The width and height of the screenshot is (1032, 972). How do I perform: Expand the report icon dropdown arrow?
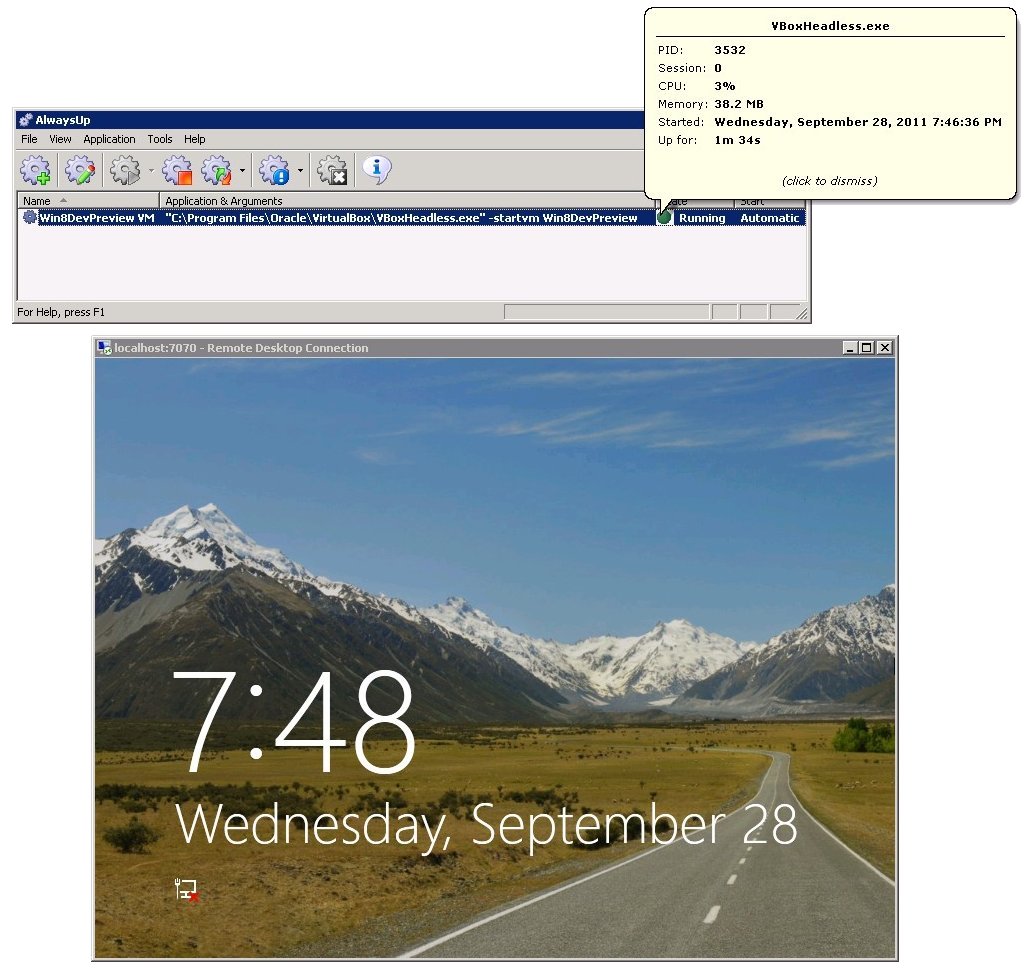pos(300,172)
